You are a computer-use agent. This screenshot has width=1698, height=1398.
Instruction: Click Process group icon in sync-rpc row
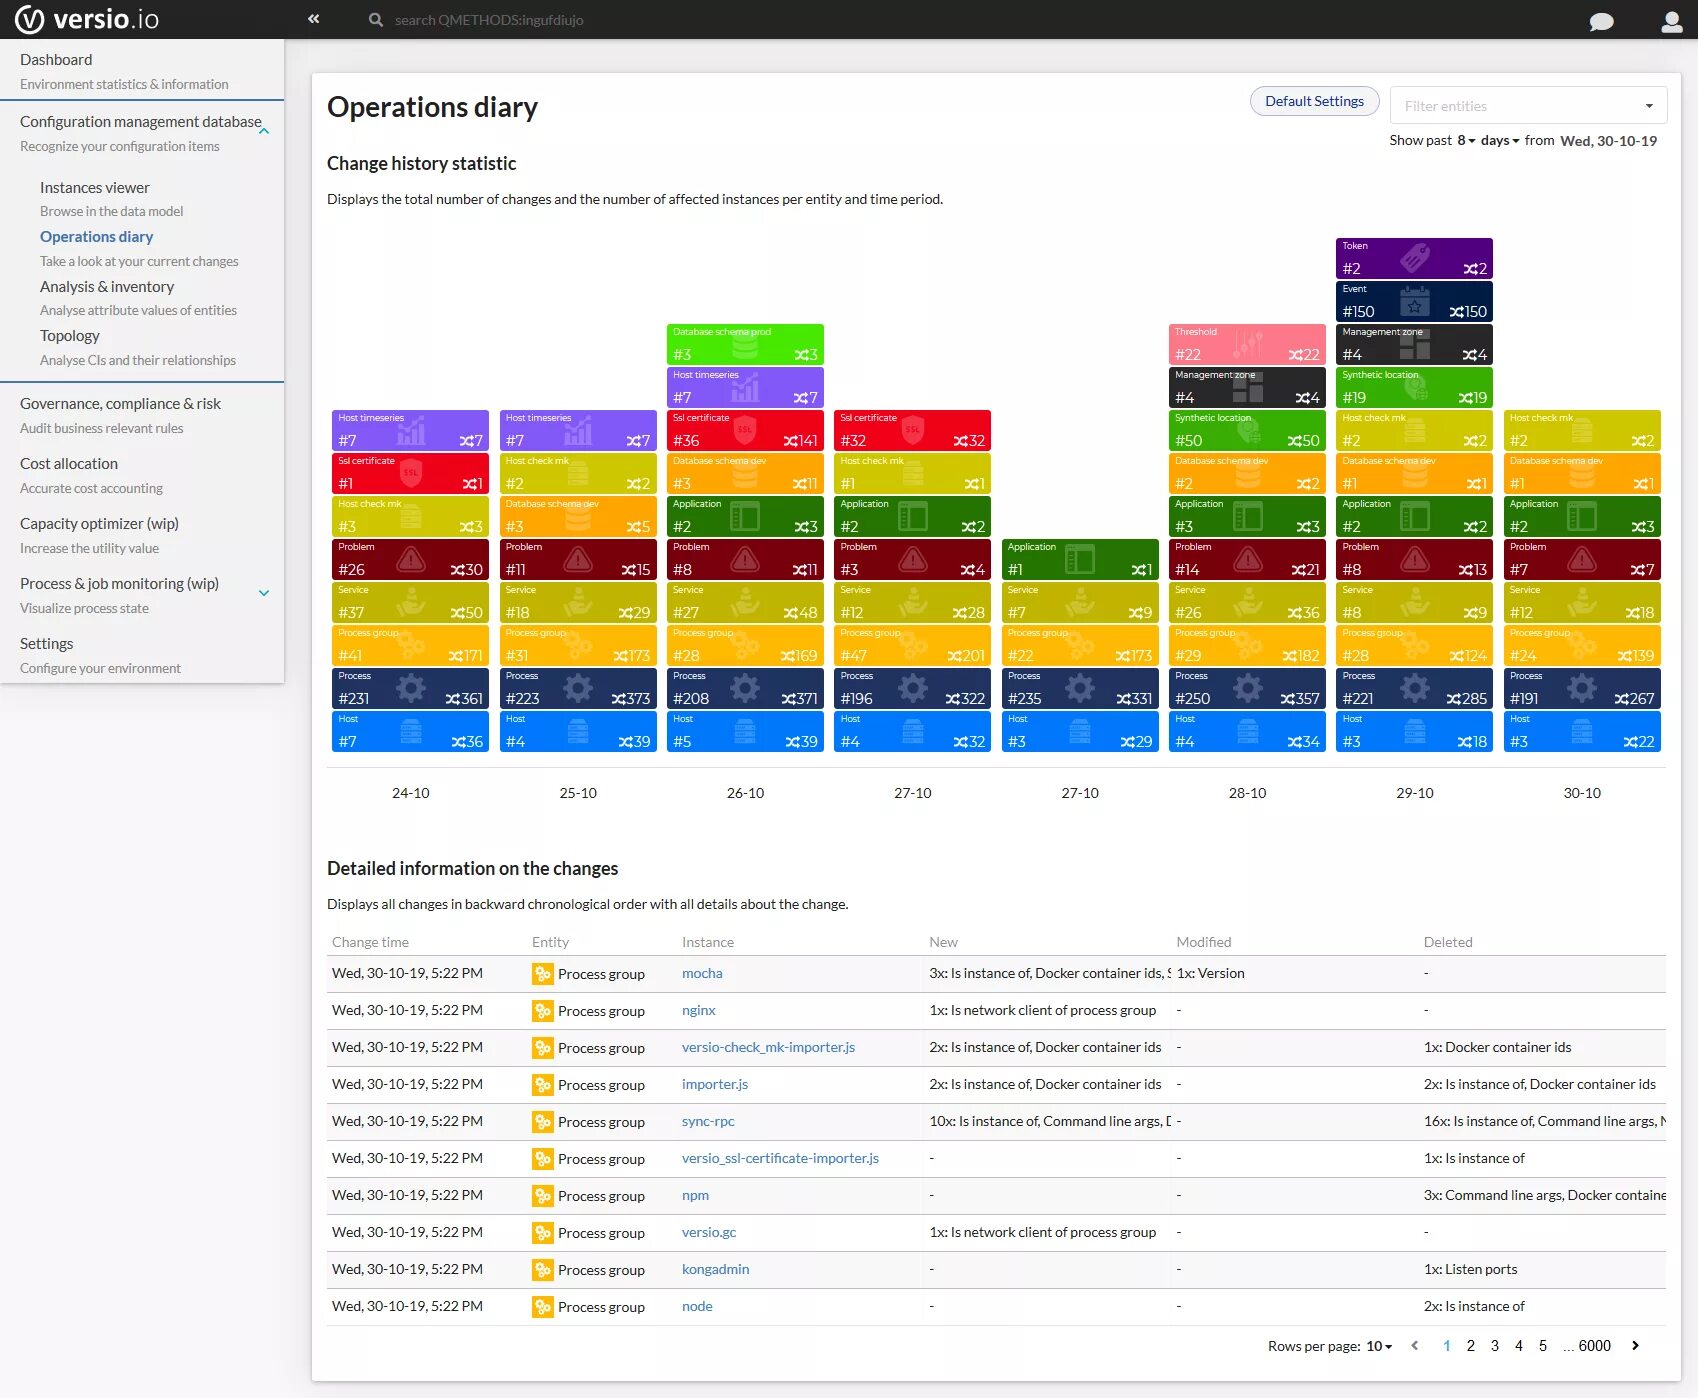point(542,1122)
